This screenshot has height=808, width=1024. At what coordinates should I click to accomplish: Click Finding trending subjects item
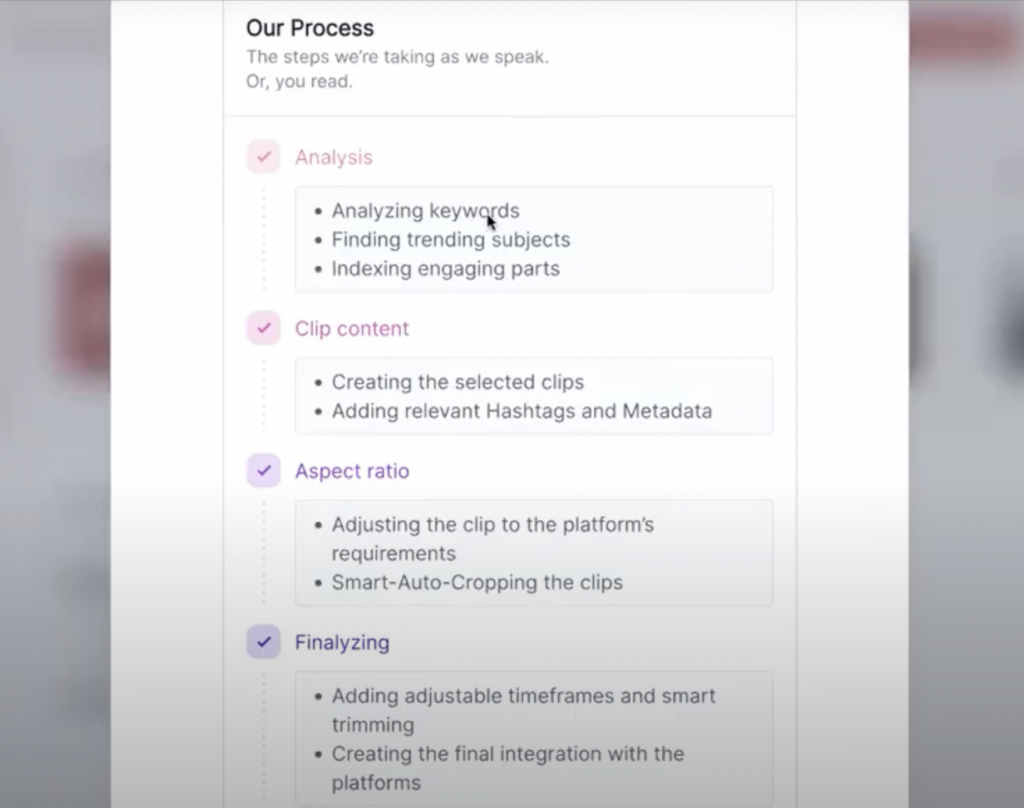coord(451,240)
